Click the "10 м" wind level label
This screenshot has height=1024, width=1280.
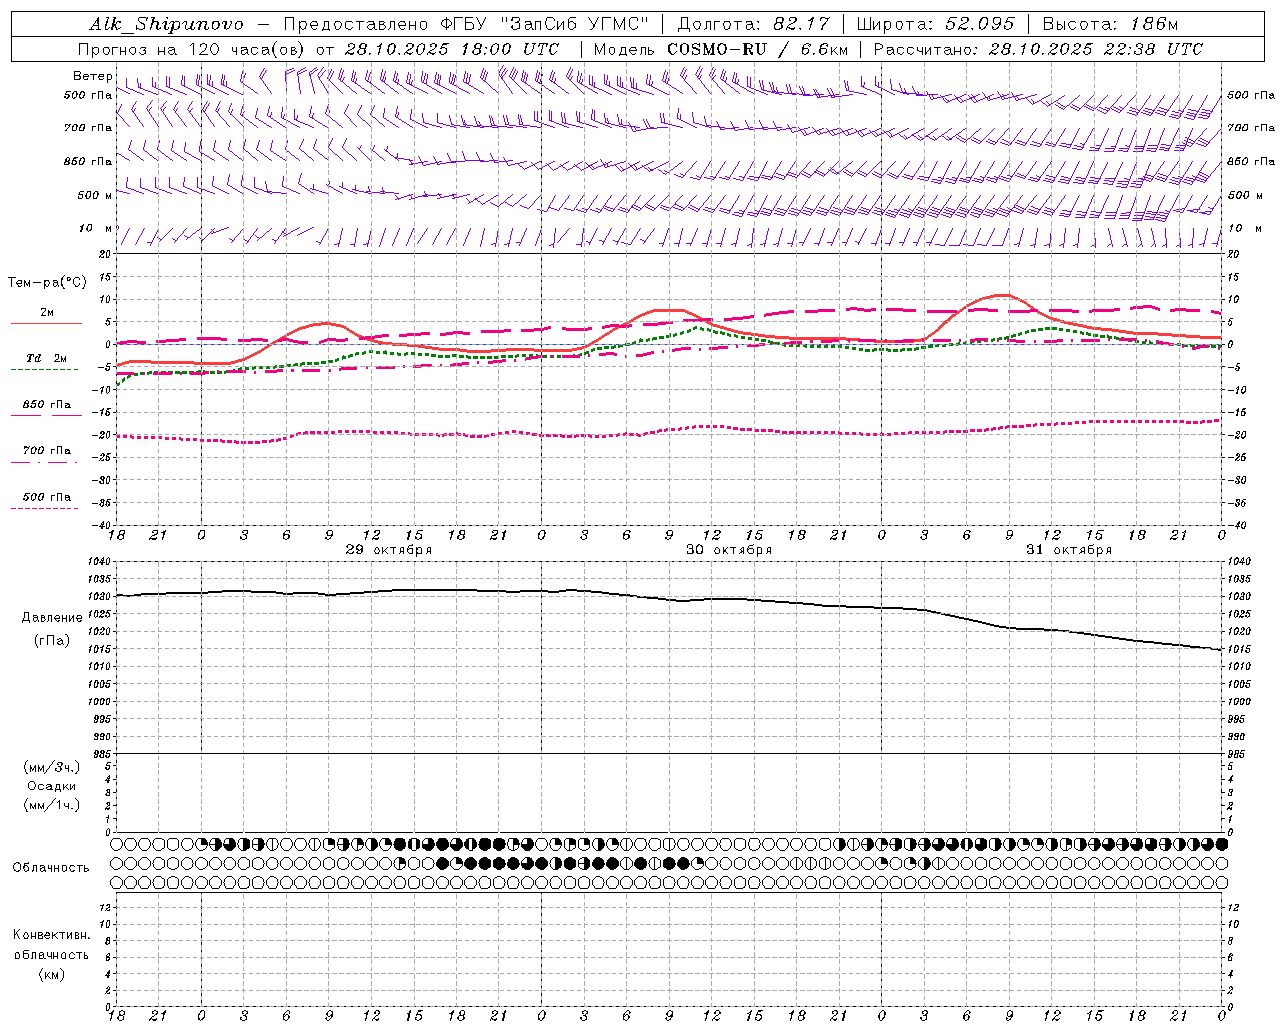coord(95,228)
